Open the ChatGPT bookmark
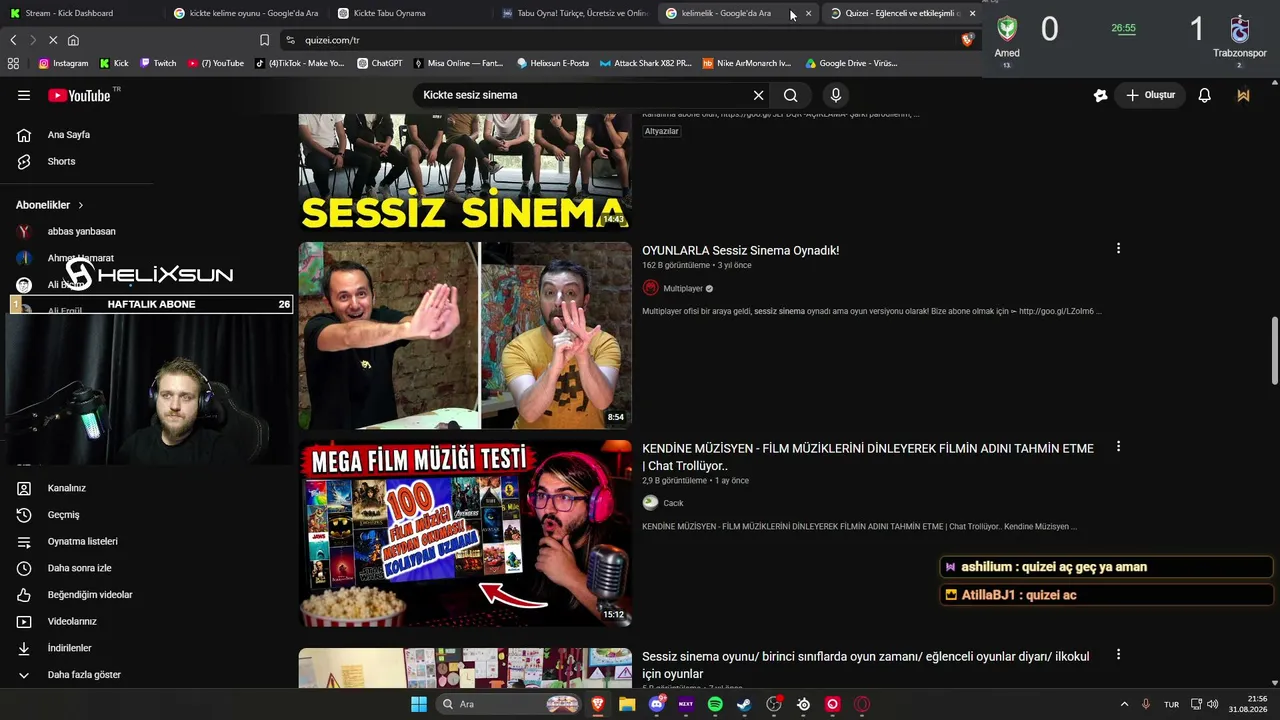This screenshot has width=1280, height=720. (380, 63)
